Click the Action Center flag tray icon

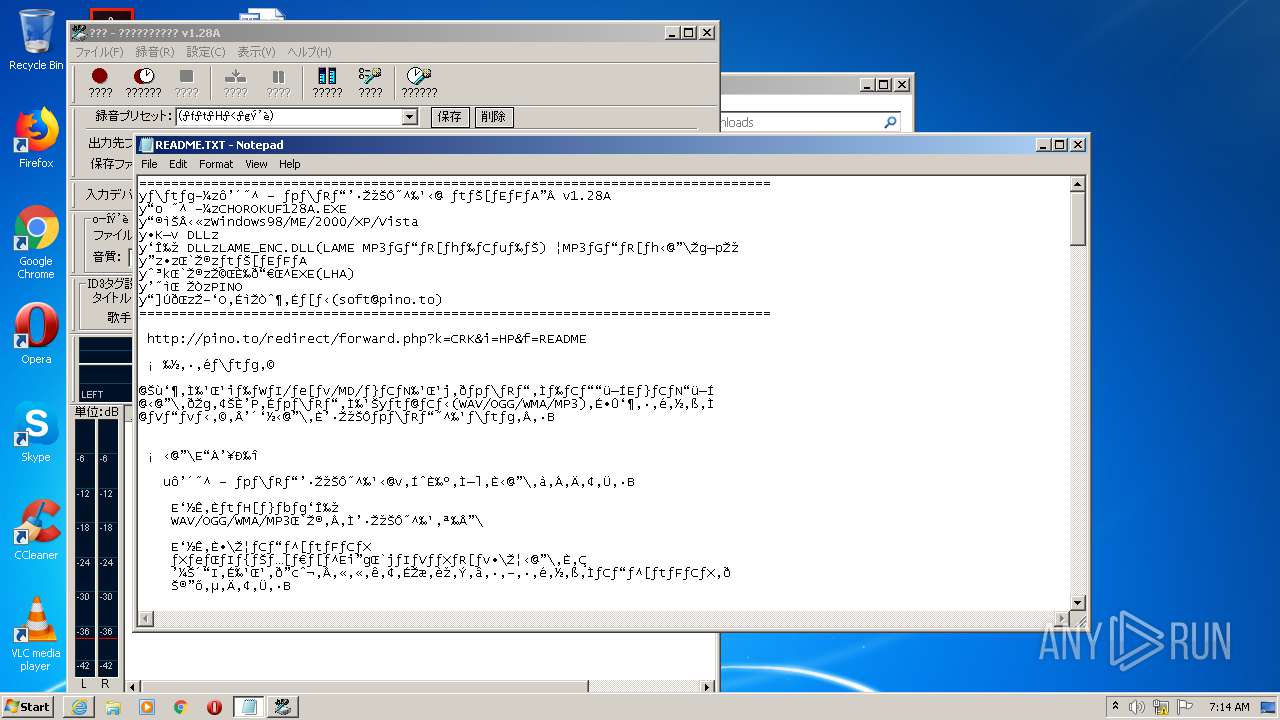tap(1187, 706)
